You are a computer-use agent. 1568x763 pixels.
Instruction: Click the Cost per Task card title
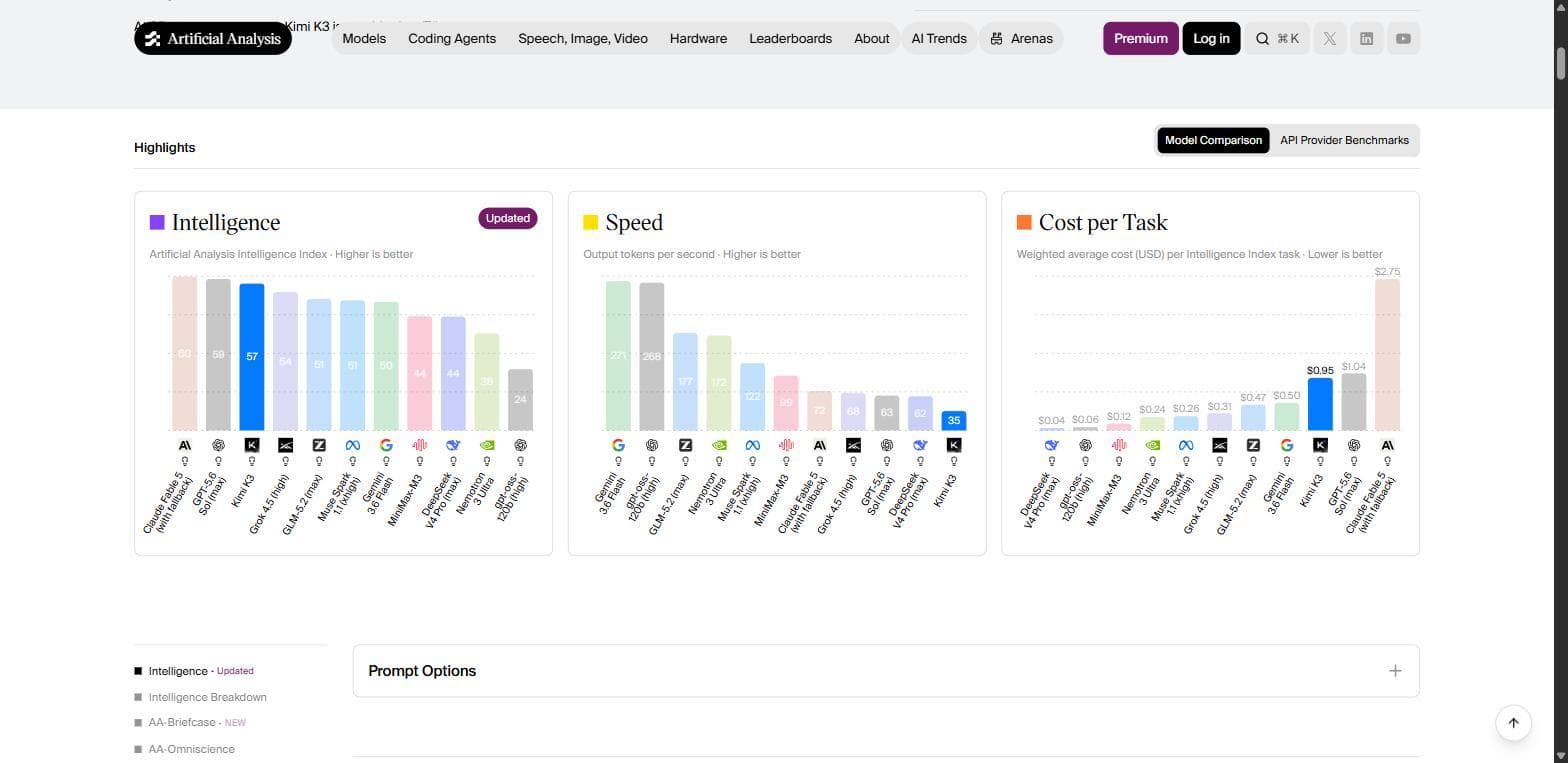click(1103, 222)
